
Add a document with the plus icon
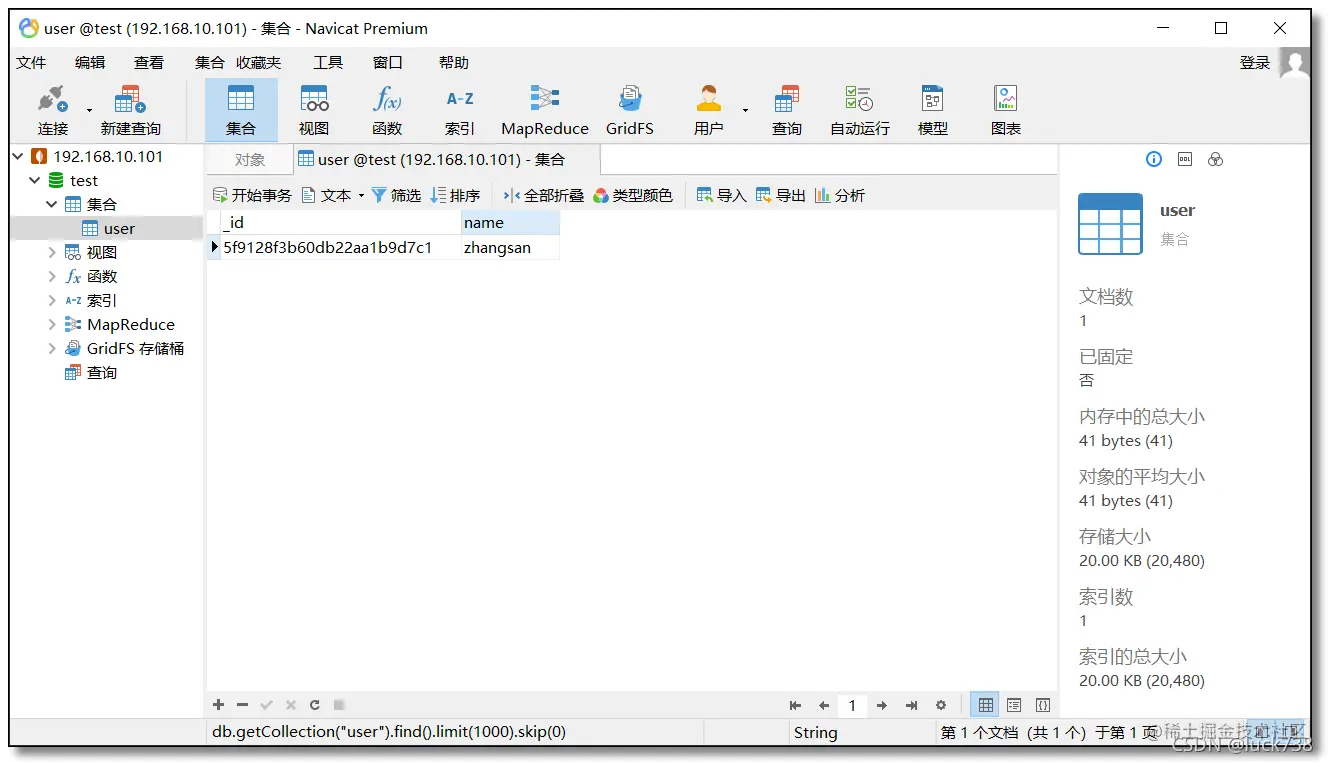tap(219, 705)
